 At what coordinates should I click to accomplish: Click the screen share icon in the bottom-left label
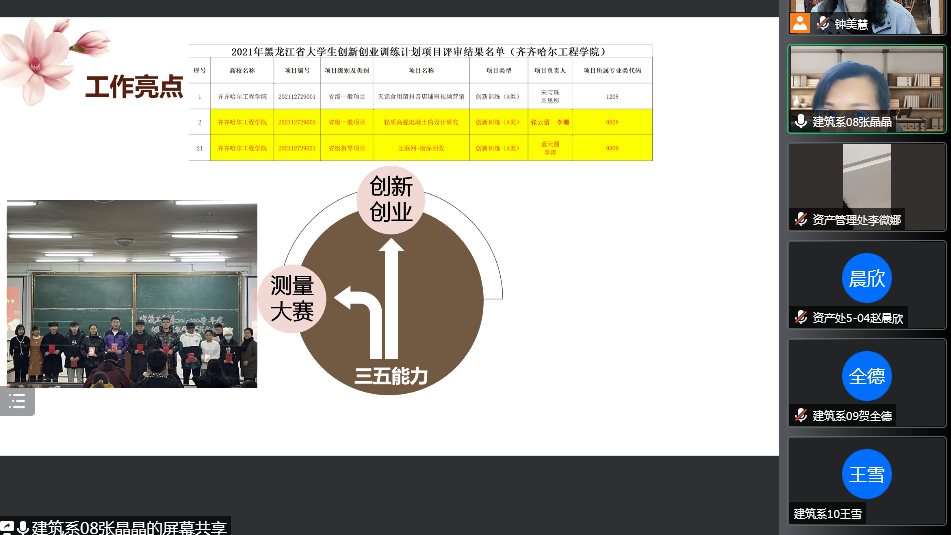pos(7,527)
